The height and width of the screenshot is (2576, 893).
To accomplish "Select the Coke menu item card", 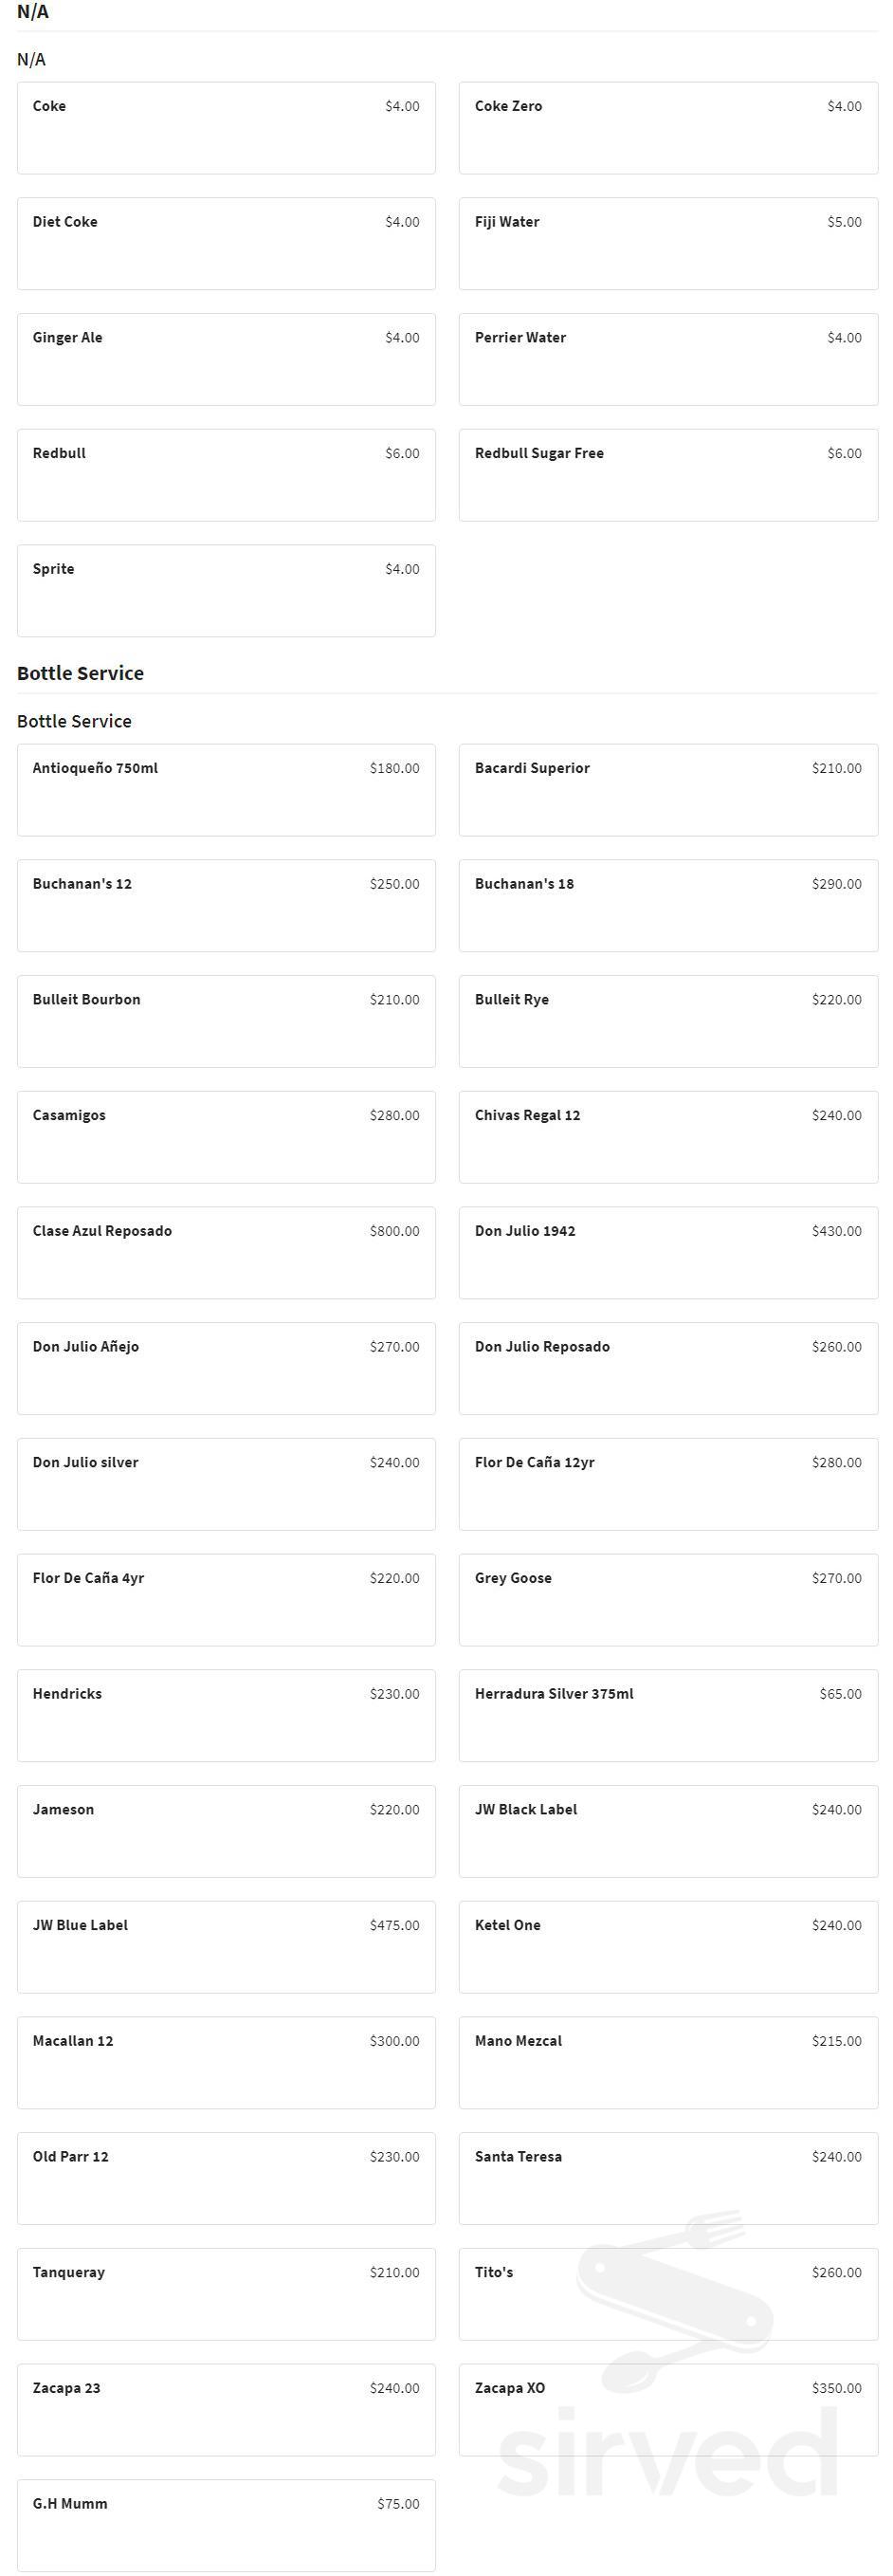I will point(226,128).
